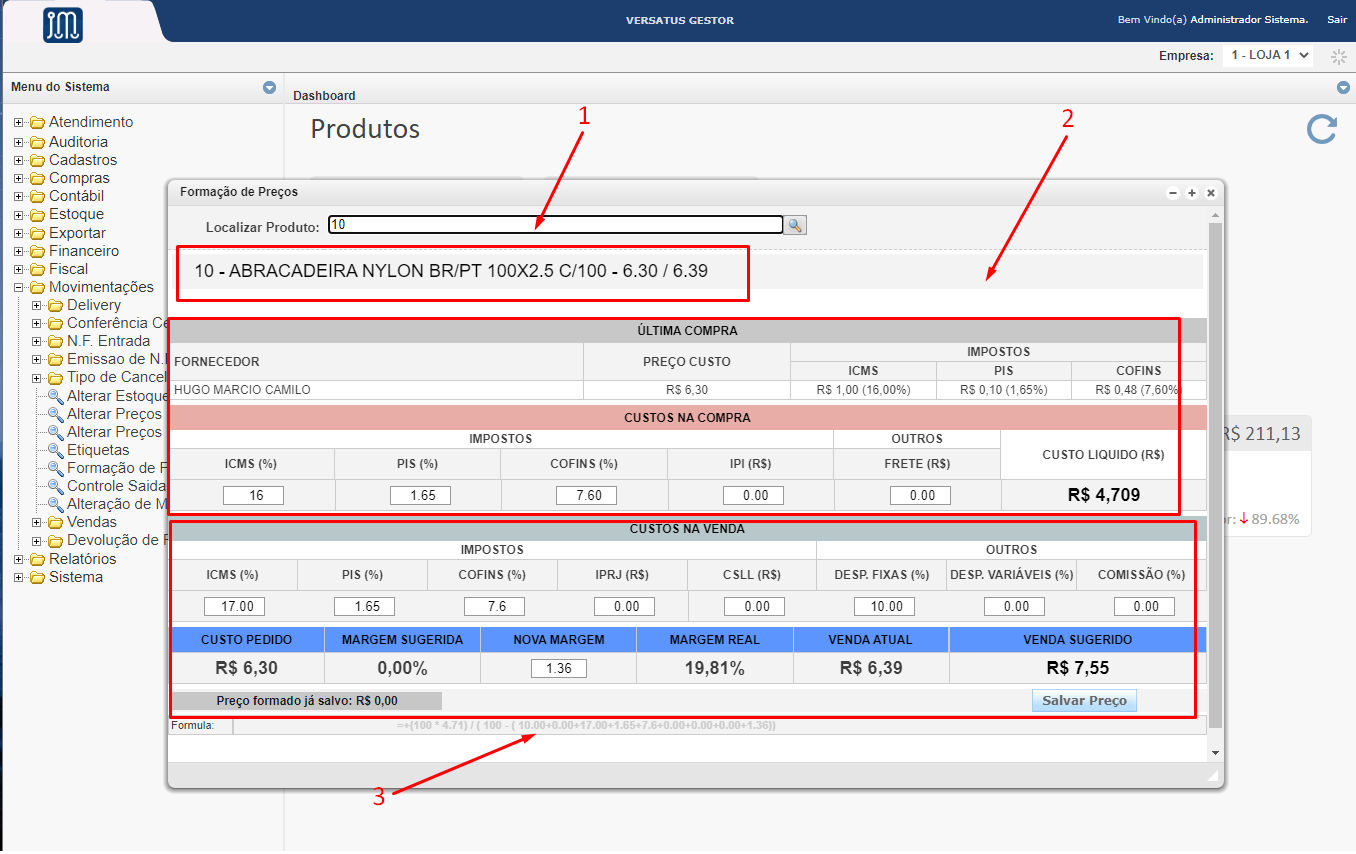This screenshot has height=854, width=1356.
Task: Expand the Cadastros tree node
Action: tap(19, 161)
